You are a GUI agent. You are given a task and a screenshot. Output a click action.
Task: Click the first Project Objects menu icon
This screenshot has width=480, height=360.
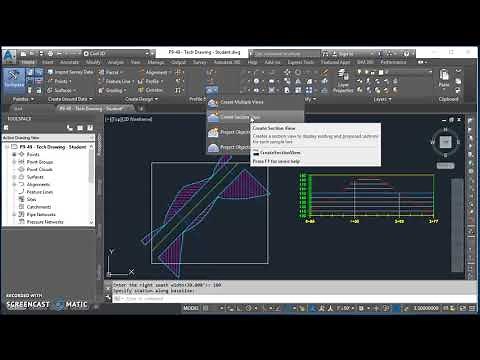pos(213,132)
